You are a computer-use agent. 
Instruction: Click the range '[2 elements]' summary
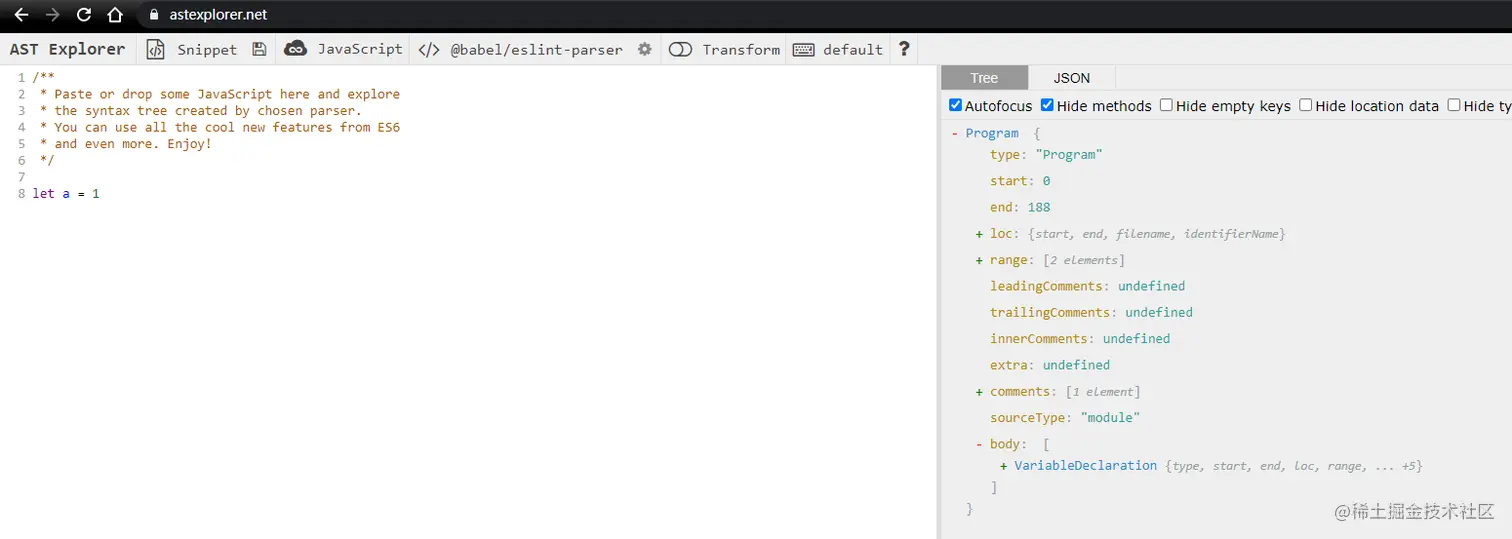coord(1084,260)
